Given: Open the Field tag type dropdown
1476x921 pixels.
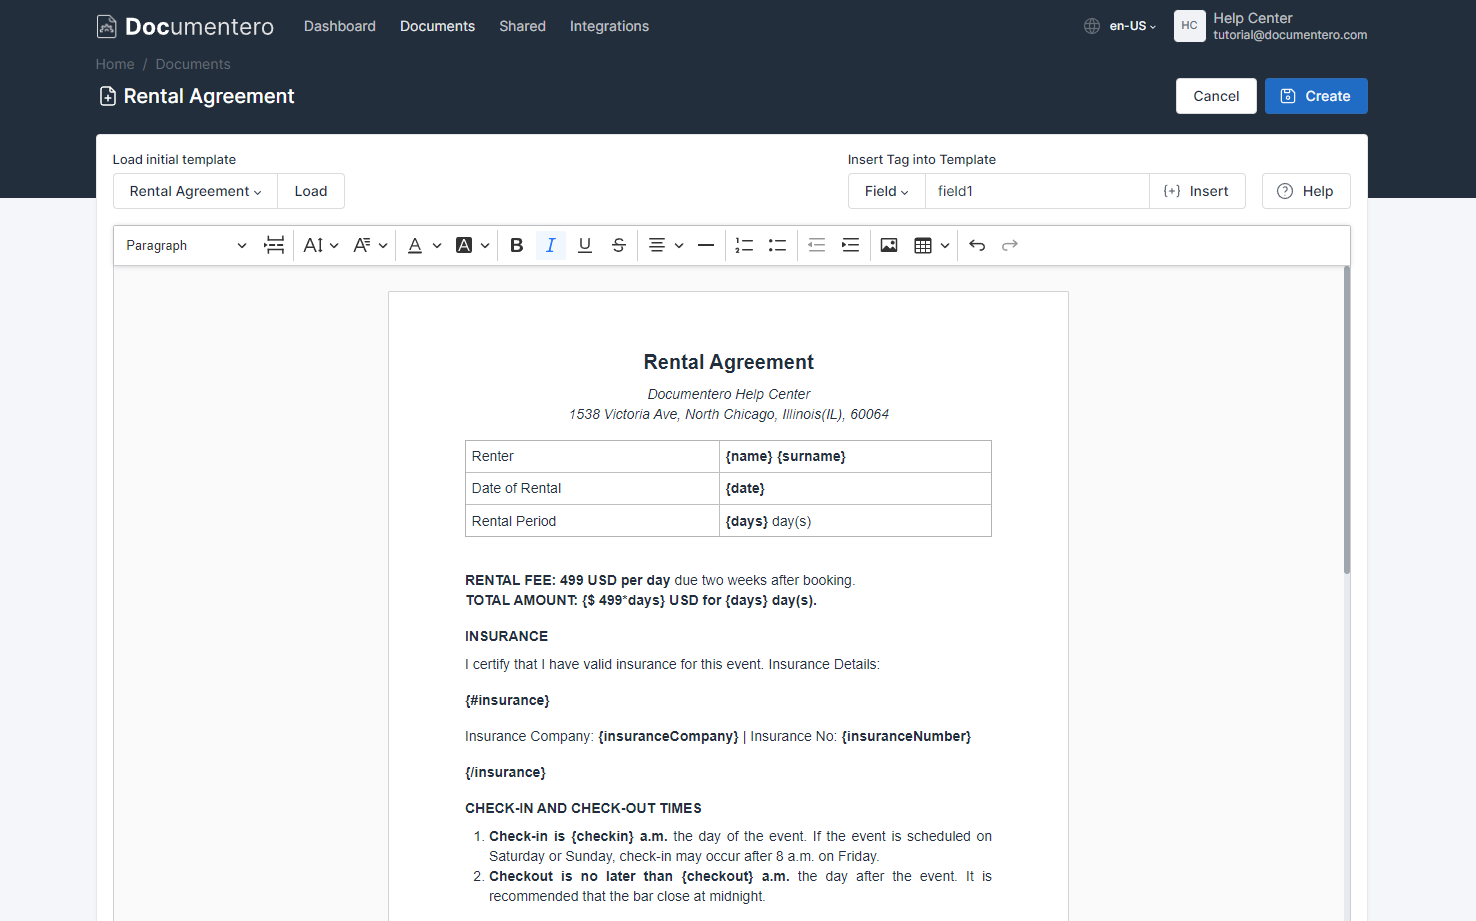Looking at the screenshot, I should coord(886,190).
